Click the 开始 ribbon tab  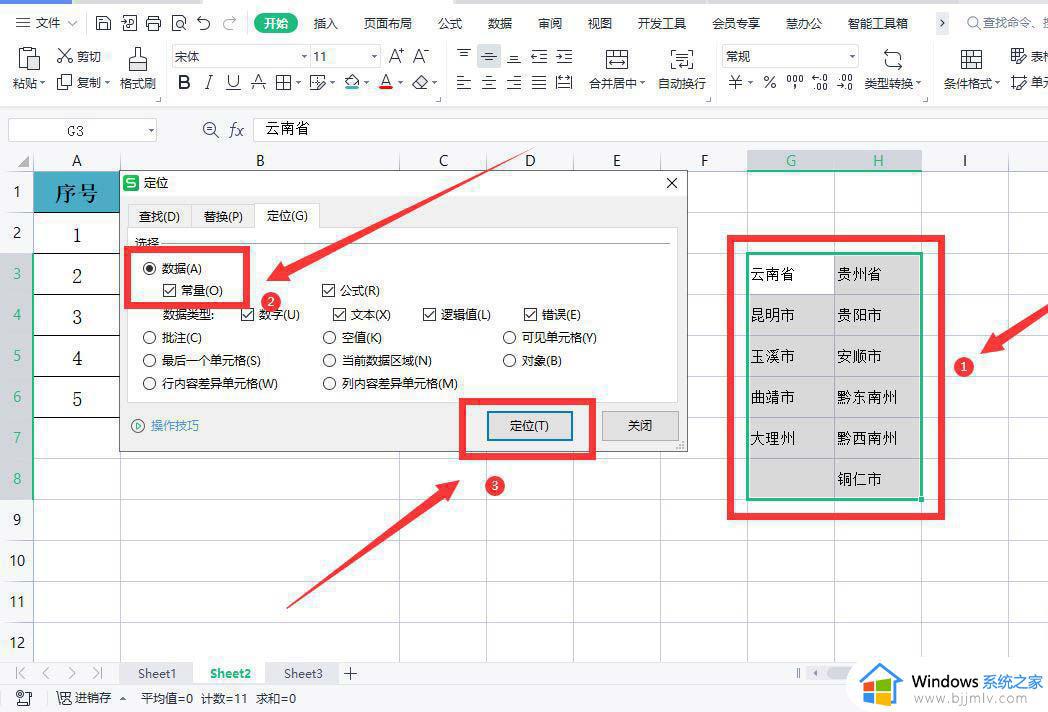click(x=275, y=23)
